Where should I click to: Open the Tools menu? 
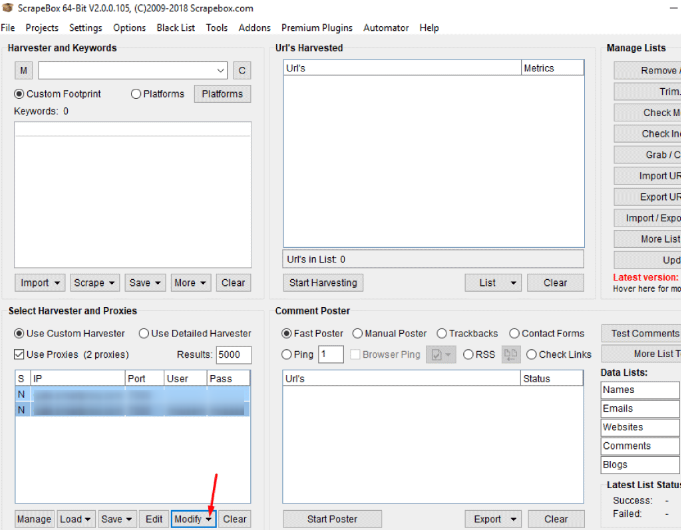(x=217, y=28)
